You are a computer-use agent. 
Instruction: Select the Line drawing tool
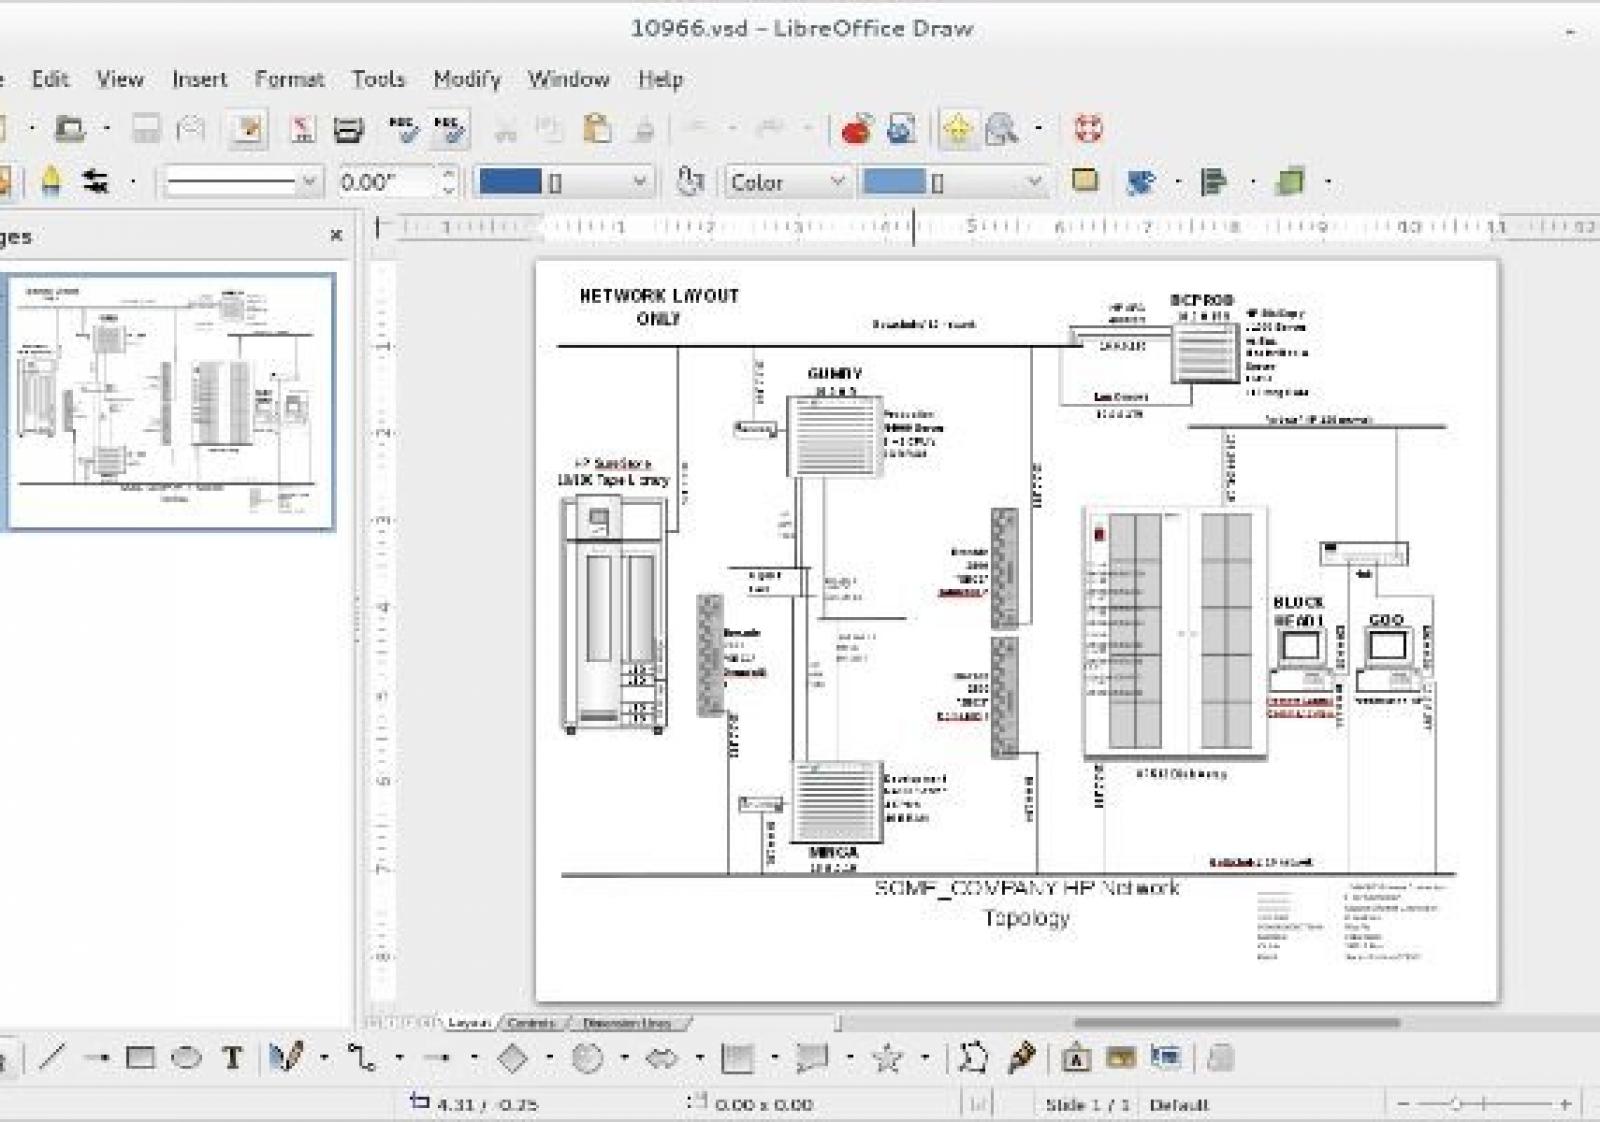coord(52,1058)
